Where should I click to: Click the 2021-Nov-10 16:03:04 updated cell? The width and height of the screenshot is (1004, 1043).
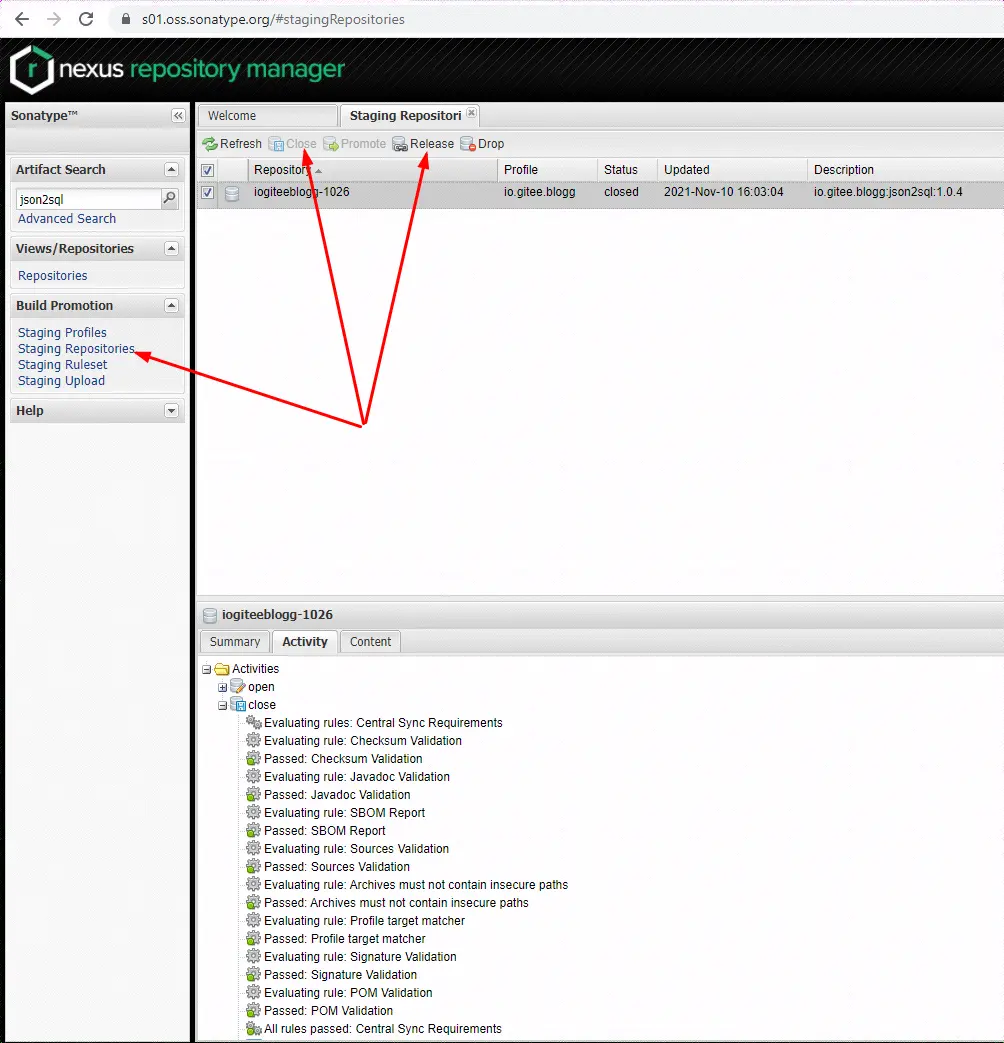click(724, 192)
